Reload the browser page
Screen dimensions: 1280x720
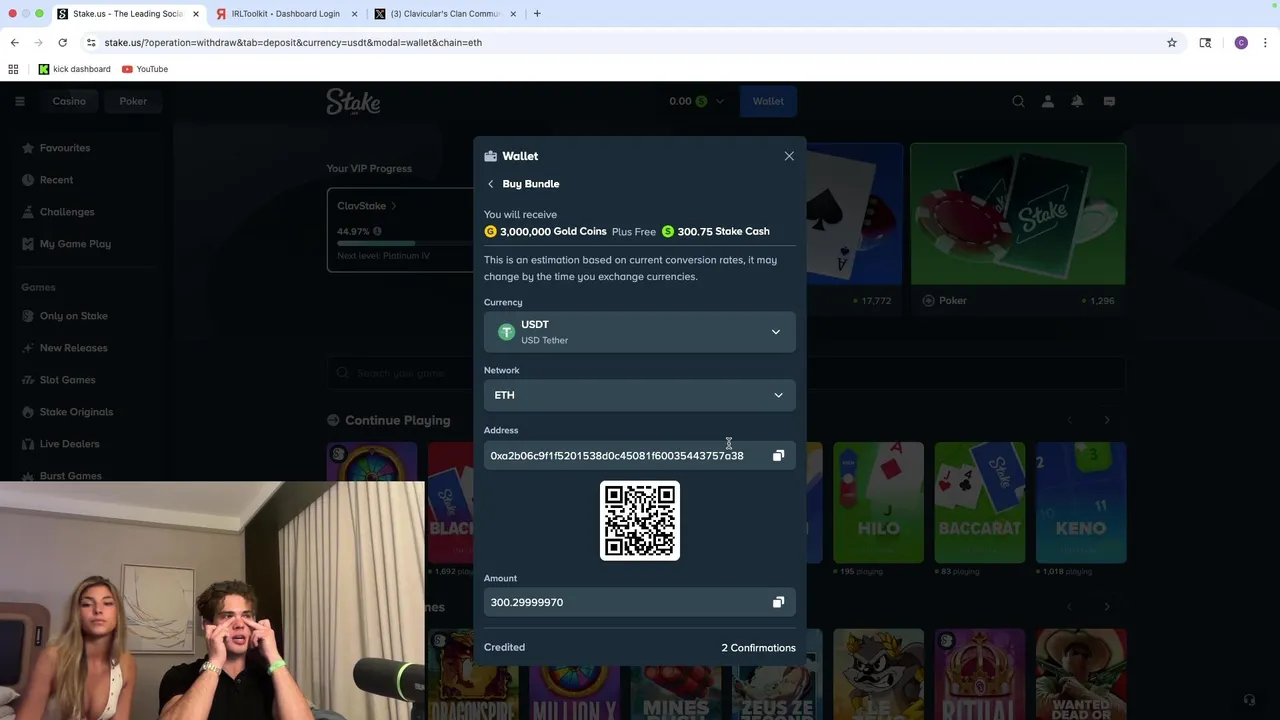(62, 43)
